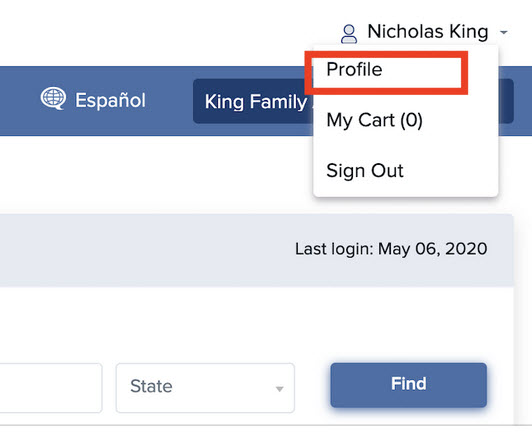Click the globe language icon
This screenshot has height=435, width=532.
tap(53, 98)
